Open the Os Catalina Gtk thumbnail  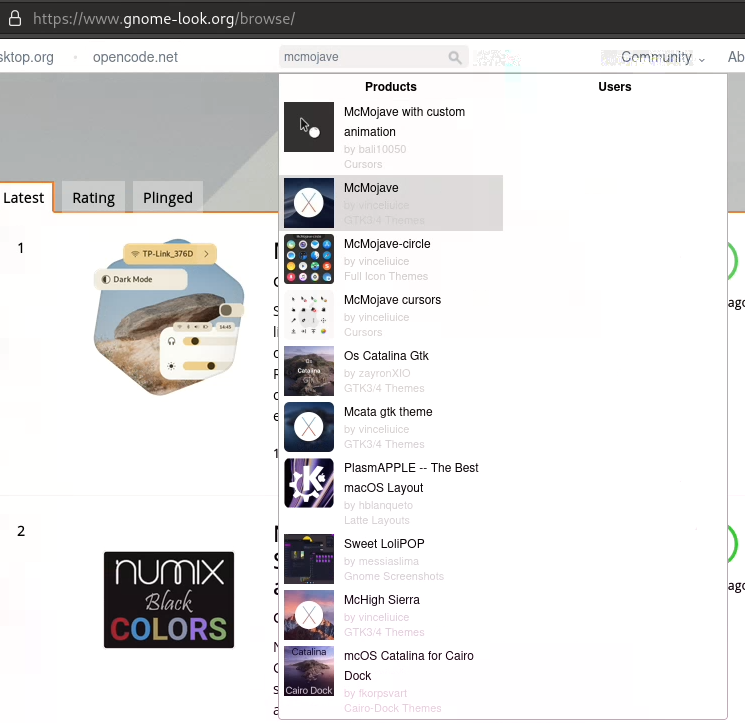point(309,371)
